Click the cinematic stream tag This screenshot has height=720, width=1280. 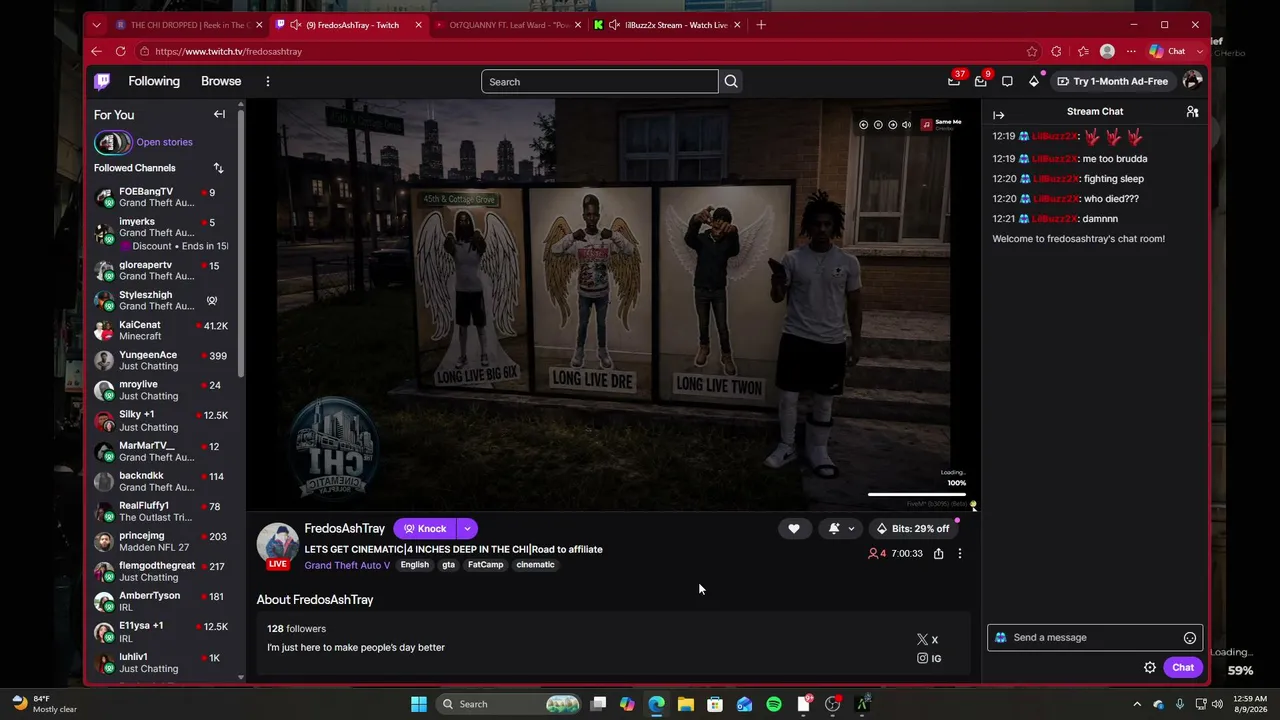(535, 565)
